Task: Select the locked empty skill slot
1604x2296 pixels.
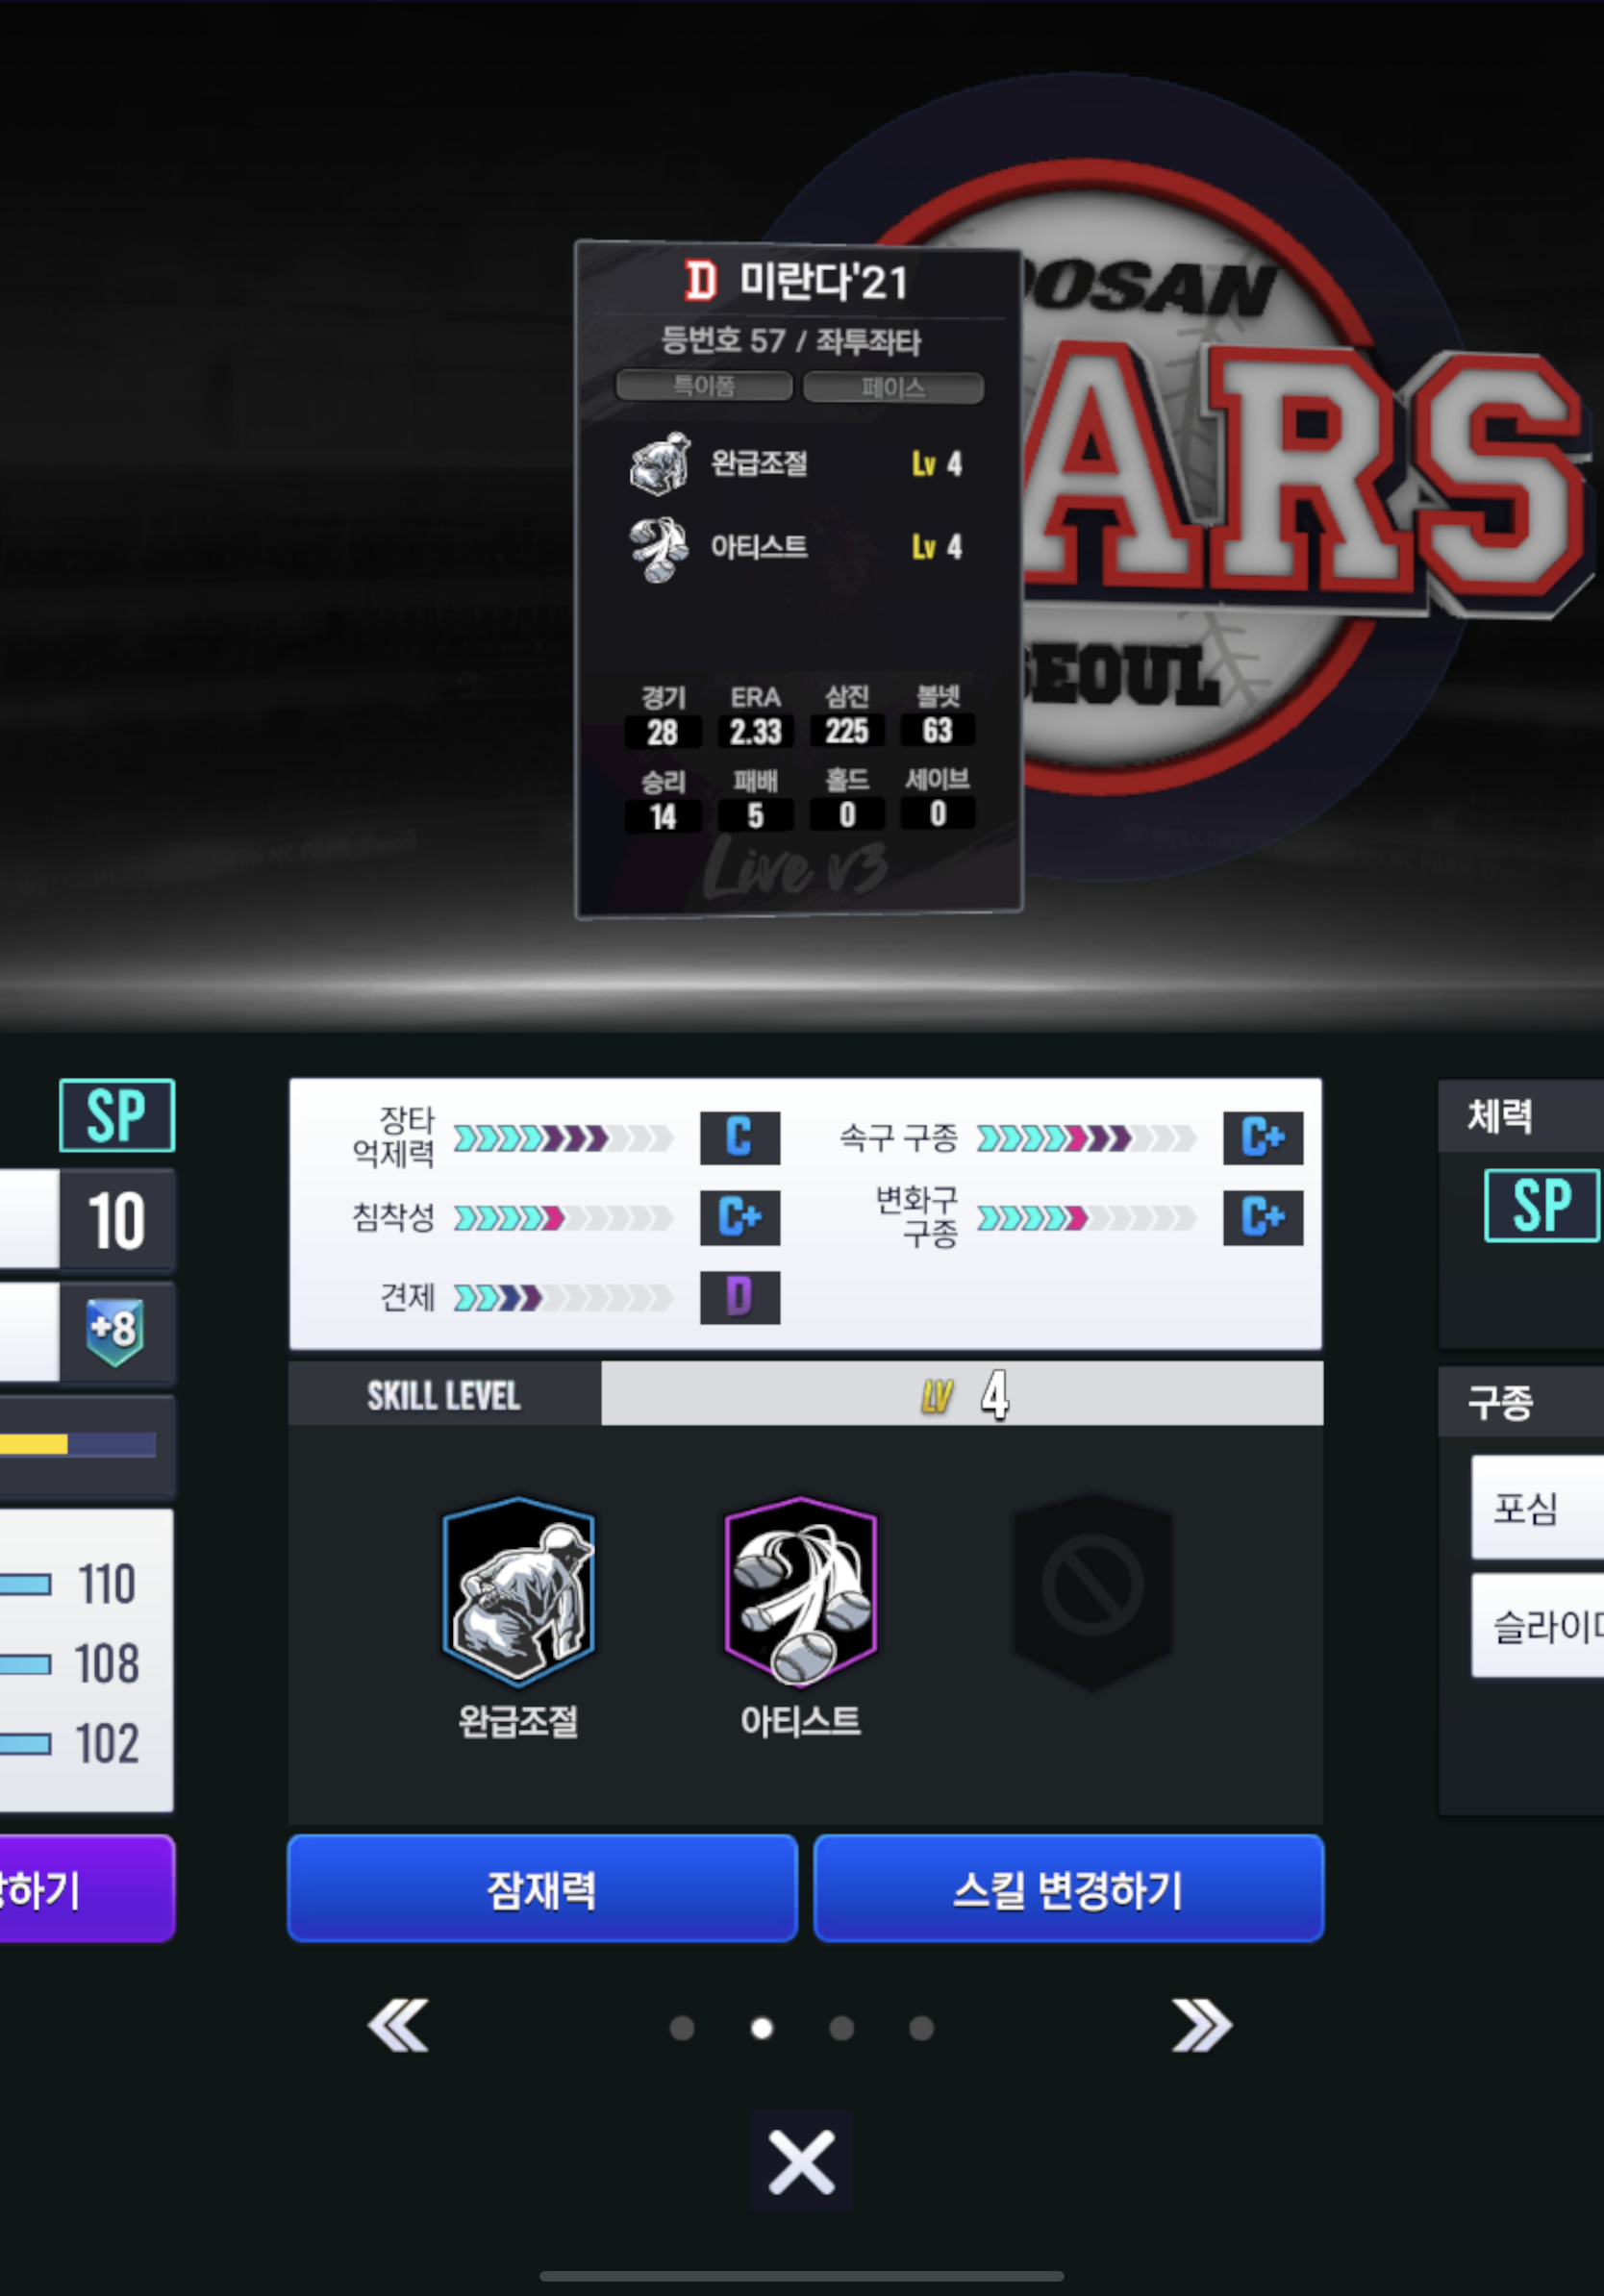Action: [x=1092, y=1591]
